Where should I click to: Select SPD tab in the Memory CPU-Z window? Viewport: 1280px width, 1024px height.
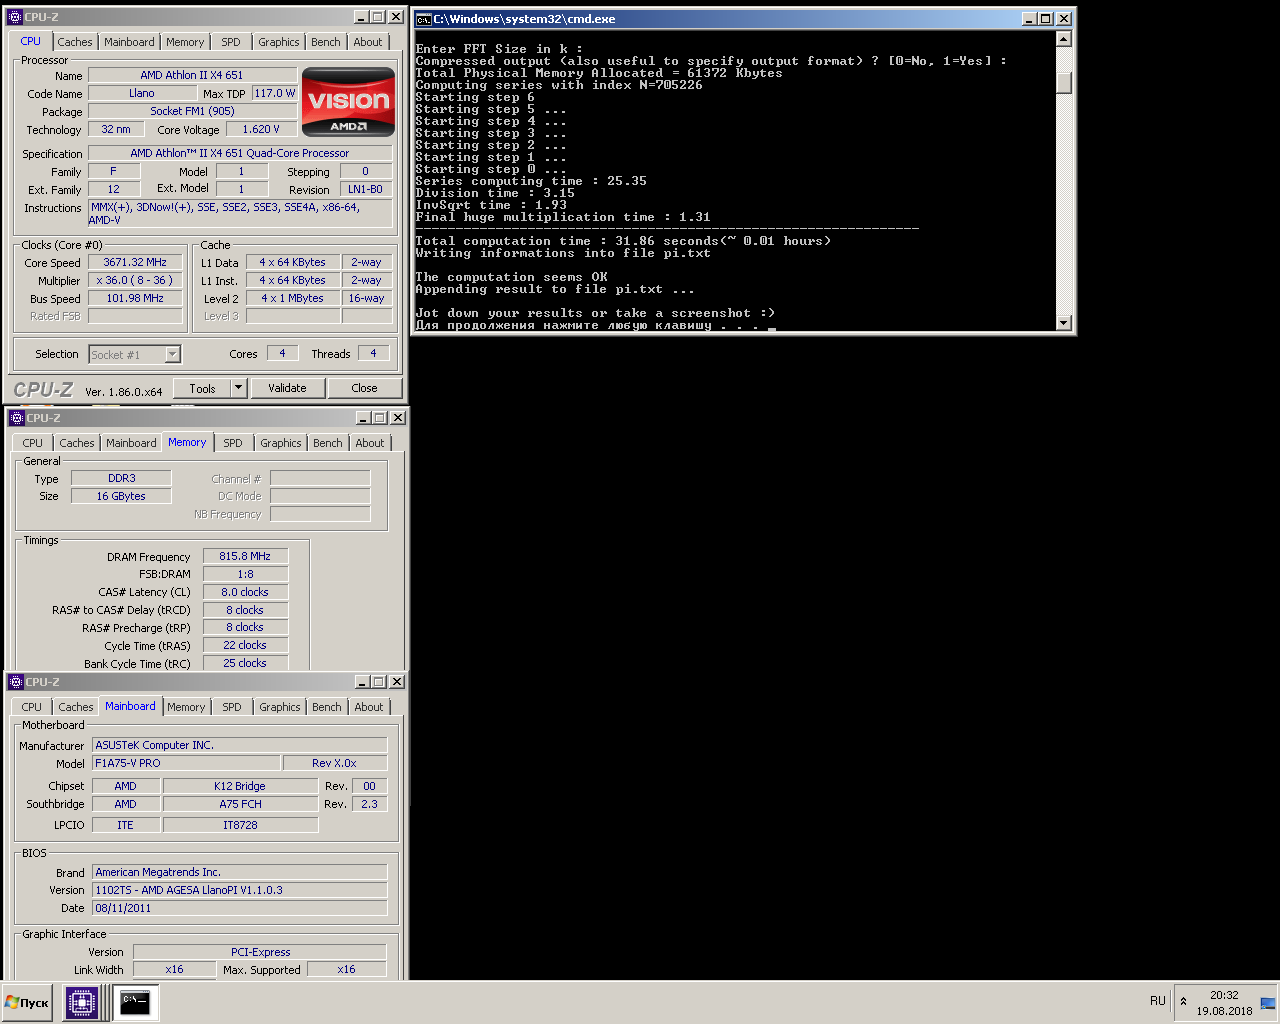pos(233,443)
